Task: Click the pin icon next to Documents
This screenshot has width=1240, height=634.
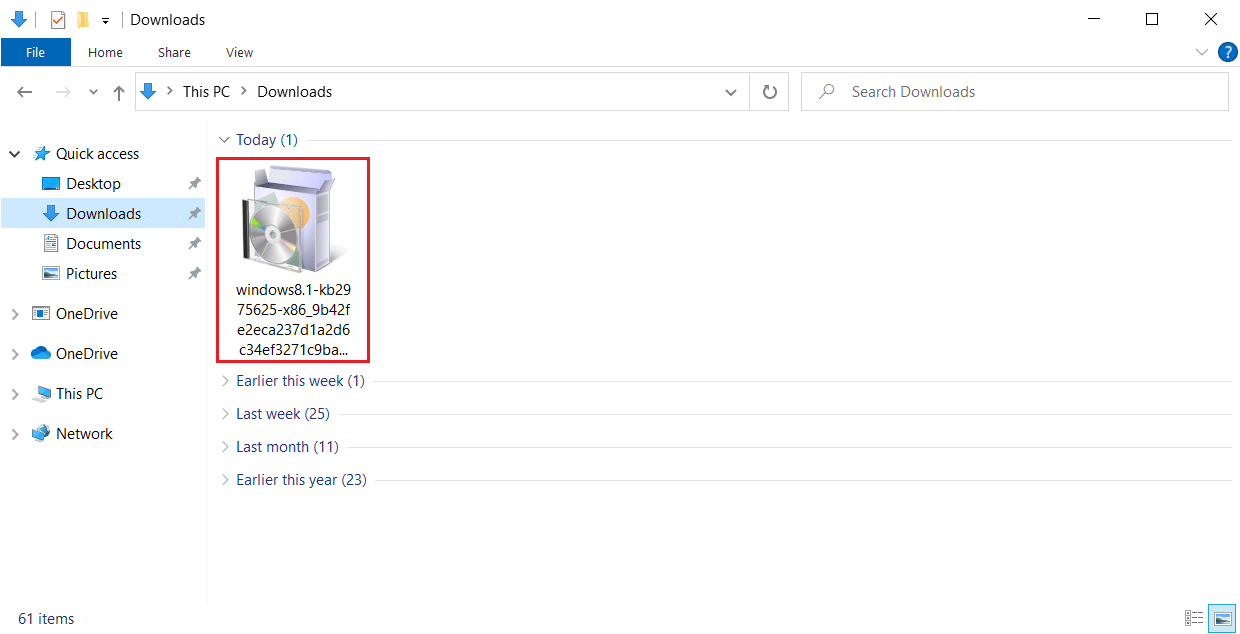Action: (x=195, y=244)
